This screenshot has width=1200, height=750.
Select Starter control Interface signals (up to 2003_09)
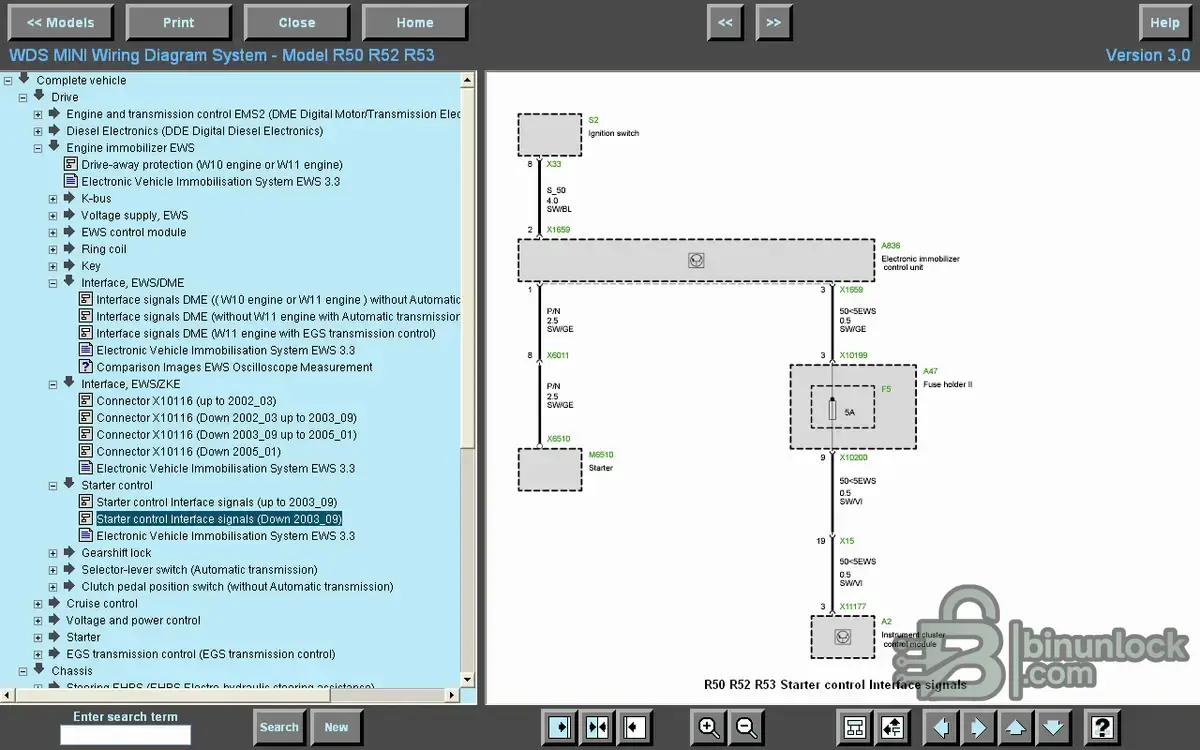point(216,502)
